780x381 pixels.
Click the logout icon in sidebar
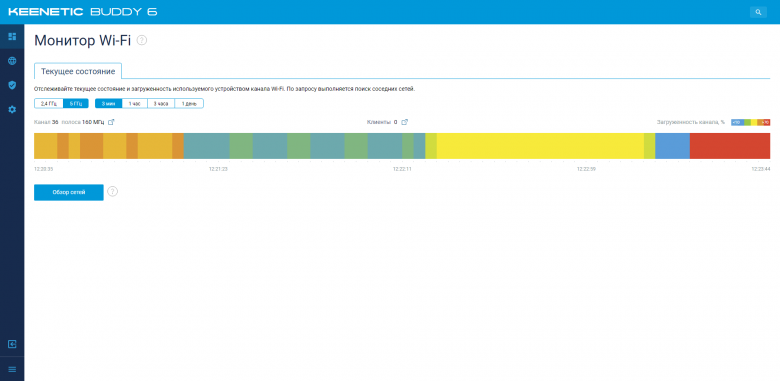pos(12,344)
